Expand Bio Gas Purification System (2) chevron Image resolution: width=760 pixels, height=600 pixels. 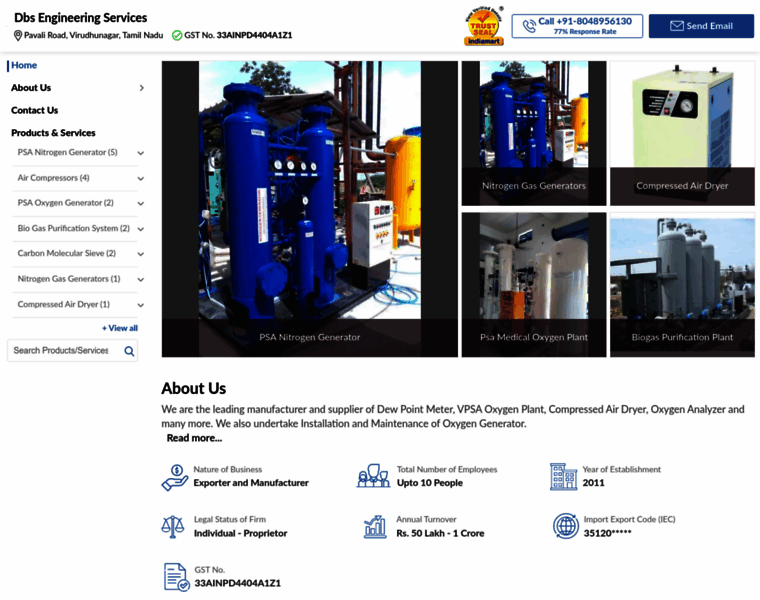(x=141, y=229)
